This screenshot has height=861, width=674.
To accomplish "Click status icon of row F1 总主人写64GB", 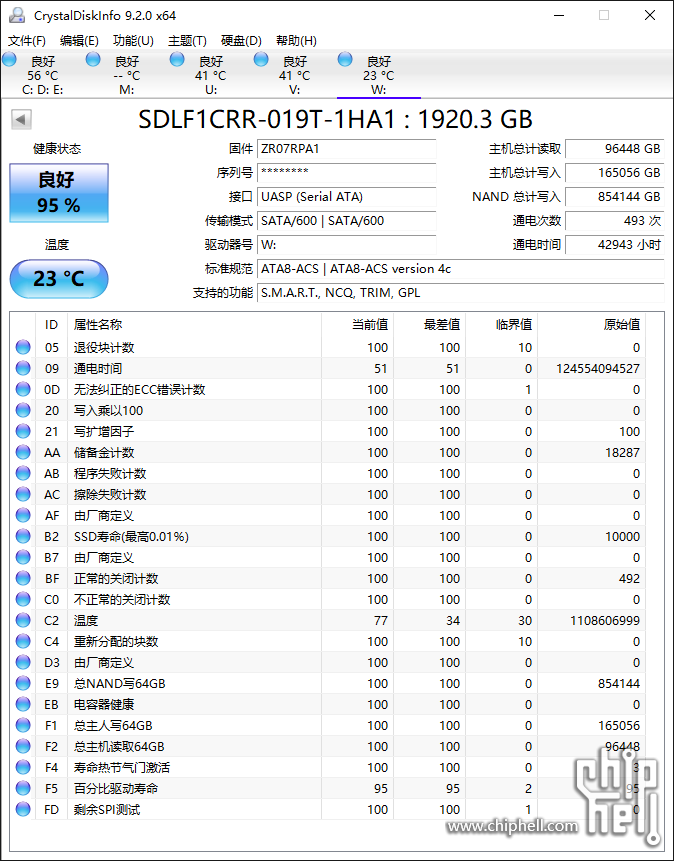I will pos(23,725).
